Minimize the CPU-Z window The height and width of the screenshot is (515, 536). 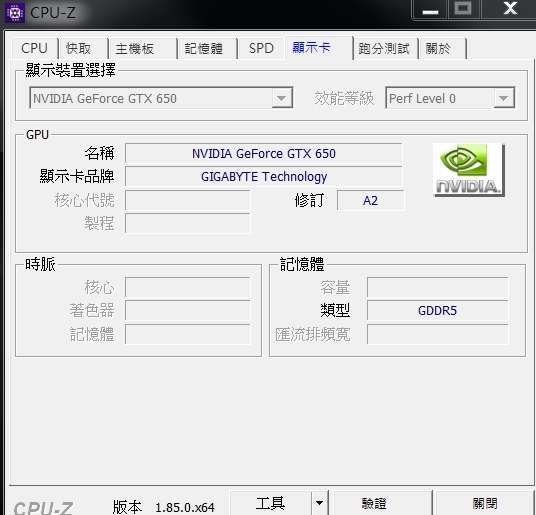click(430, 9)
